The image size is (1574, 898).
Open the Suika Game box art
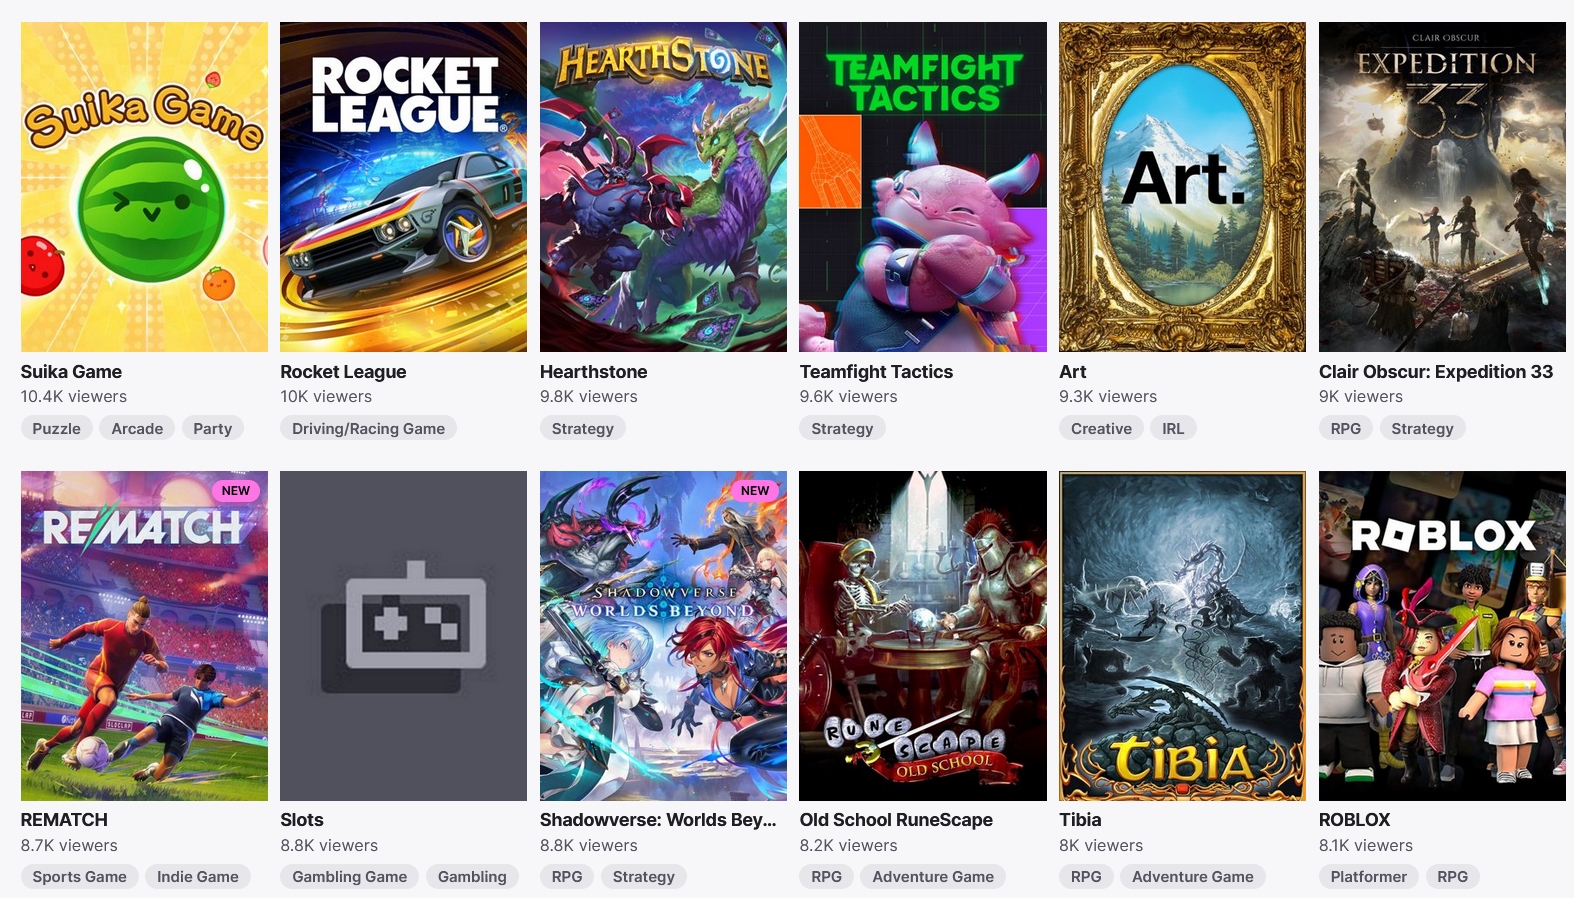(x=144, y=187)
